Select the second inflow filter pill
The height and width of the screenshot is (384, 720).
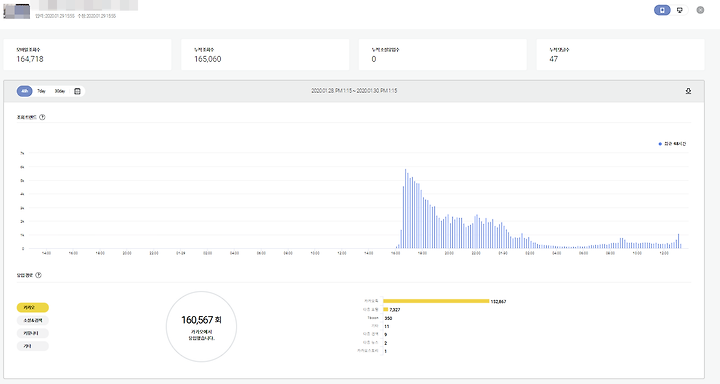(33, 320)
